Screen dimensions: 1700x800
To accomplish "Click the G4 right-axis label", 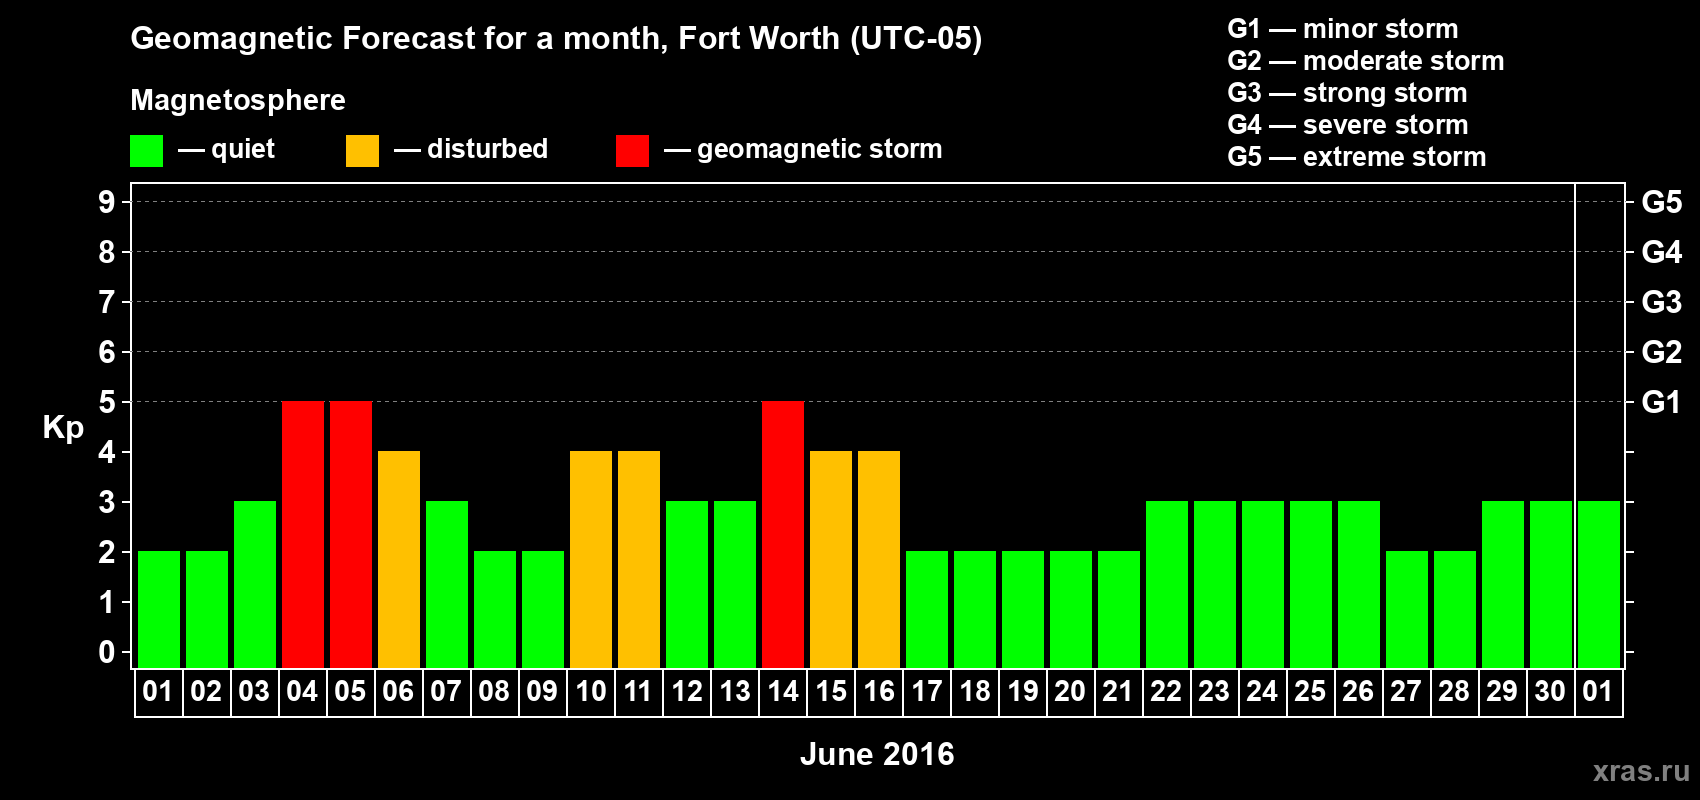I will [1662, 252].
